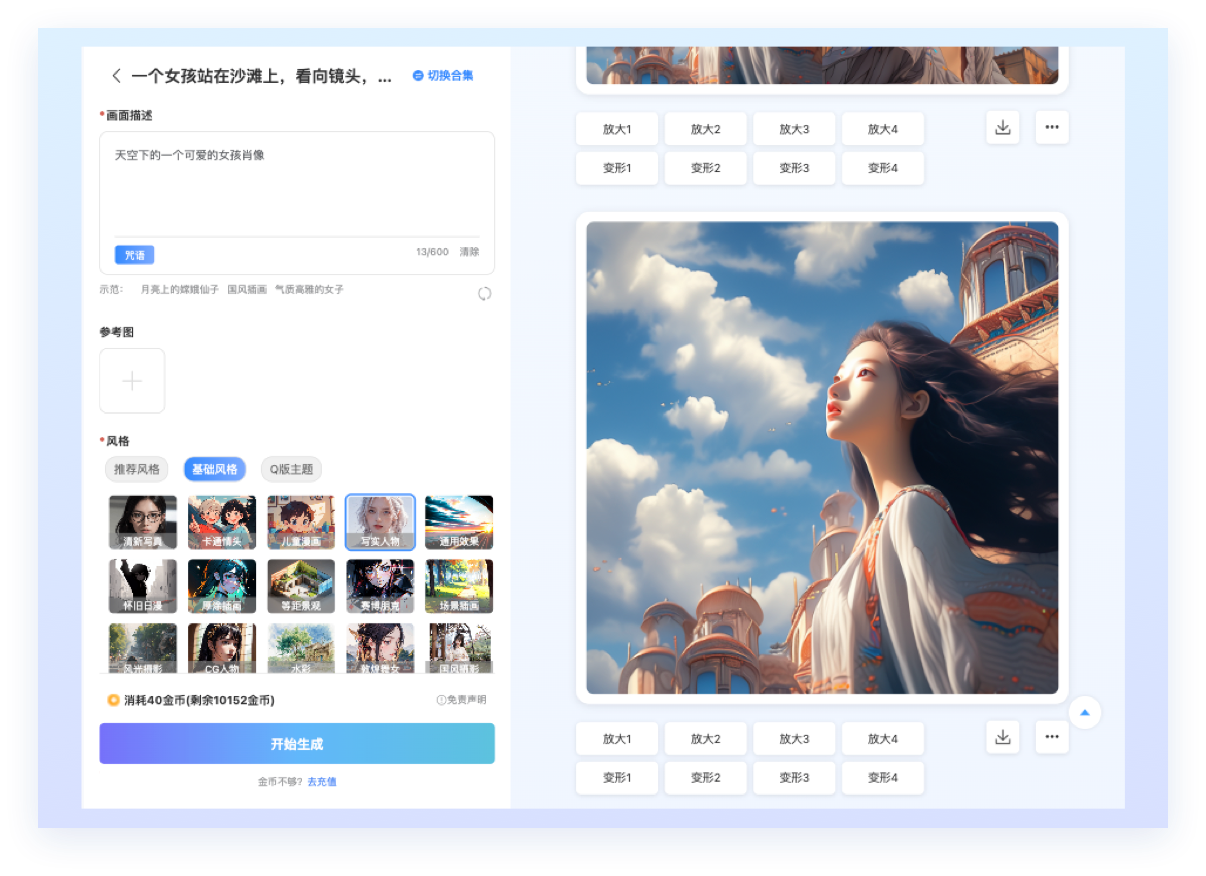Download the girl portrait image below it
Screen dimensions: 1206x876
point(1003,737)
